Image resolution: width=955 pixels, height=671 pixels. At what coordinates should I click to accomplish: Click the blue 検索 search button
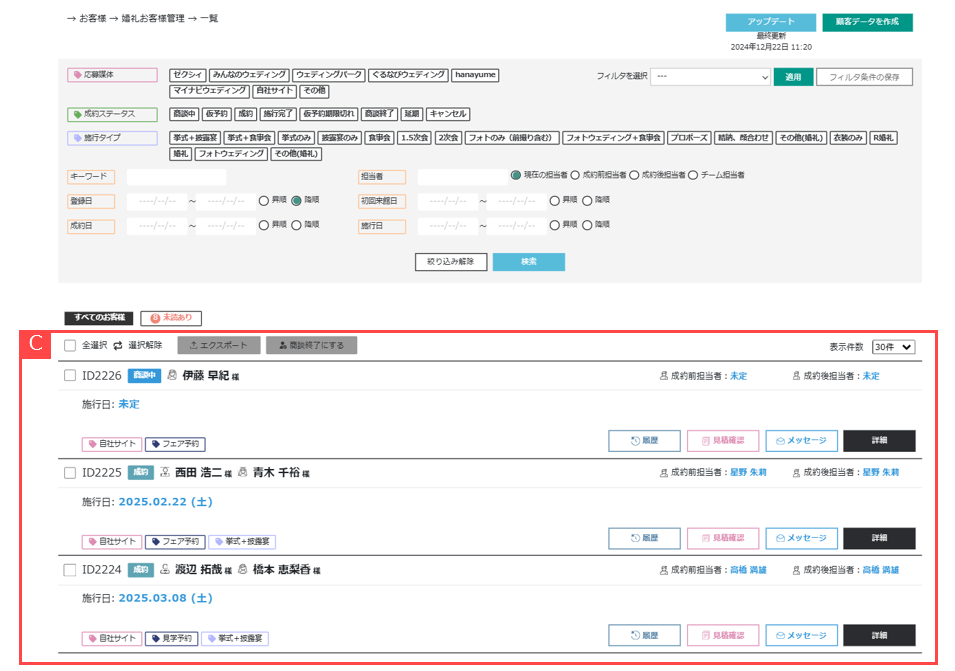(528, 262)
